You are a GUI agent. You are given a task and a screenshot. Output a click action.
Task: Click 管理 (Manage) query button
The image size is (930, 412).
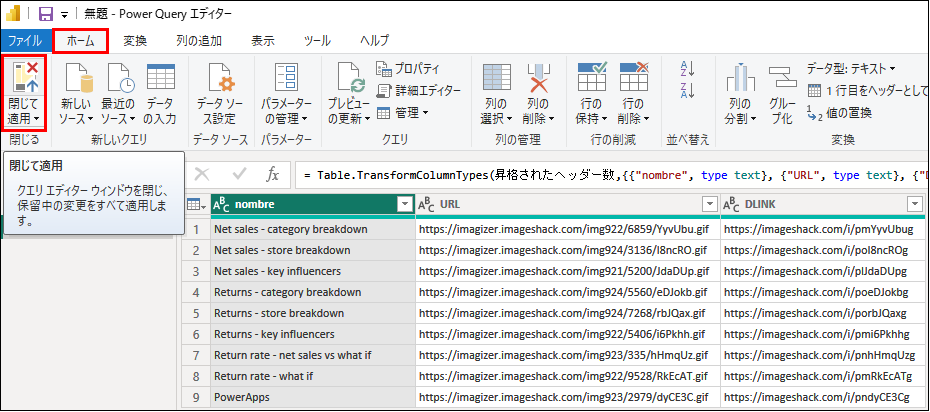[x=402, y=112]
